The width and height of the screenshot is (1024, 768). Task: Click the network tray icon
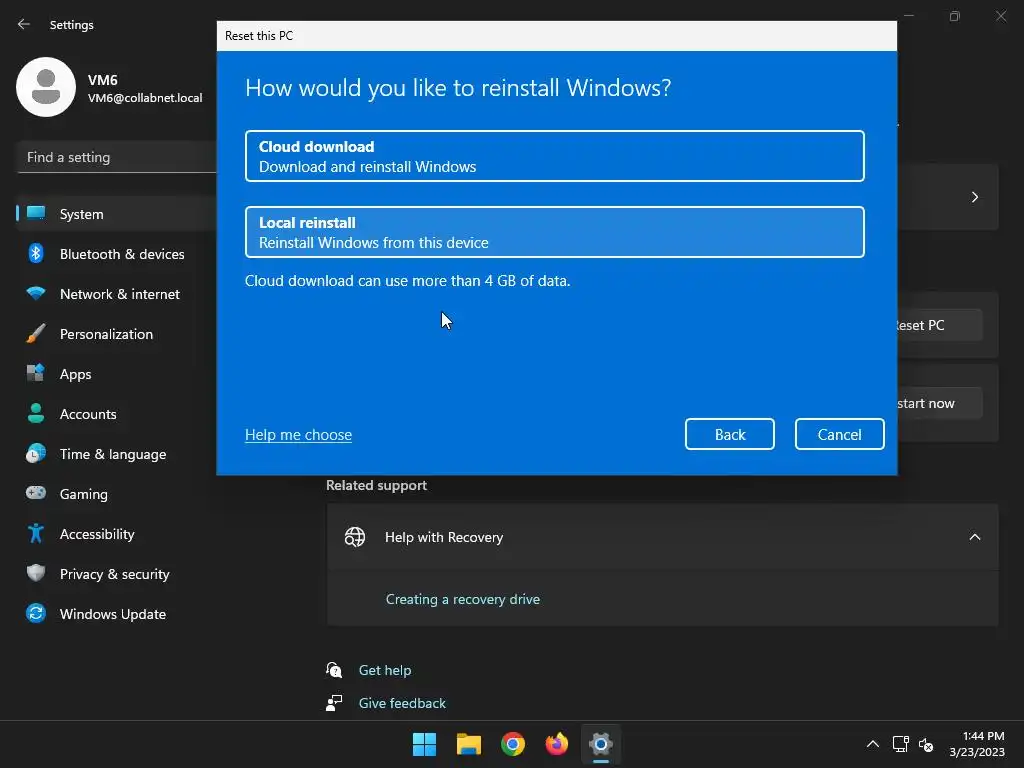click(x=901, y=744)
